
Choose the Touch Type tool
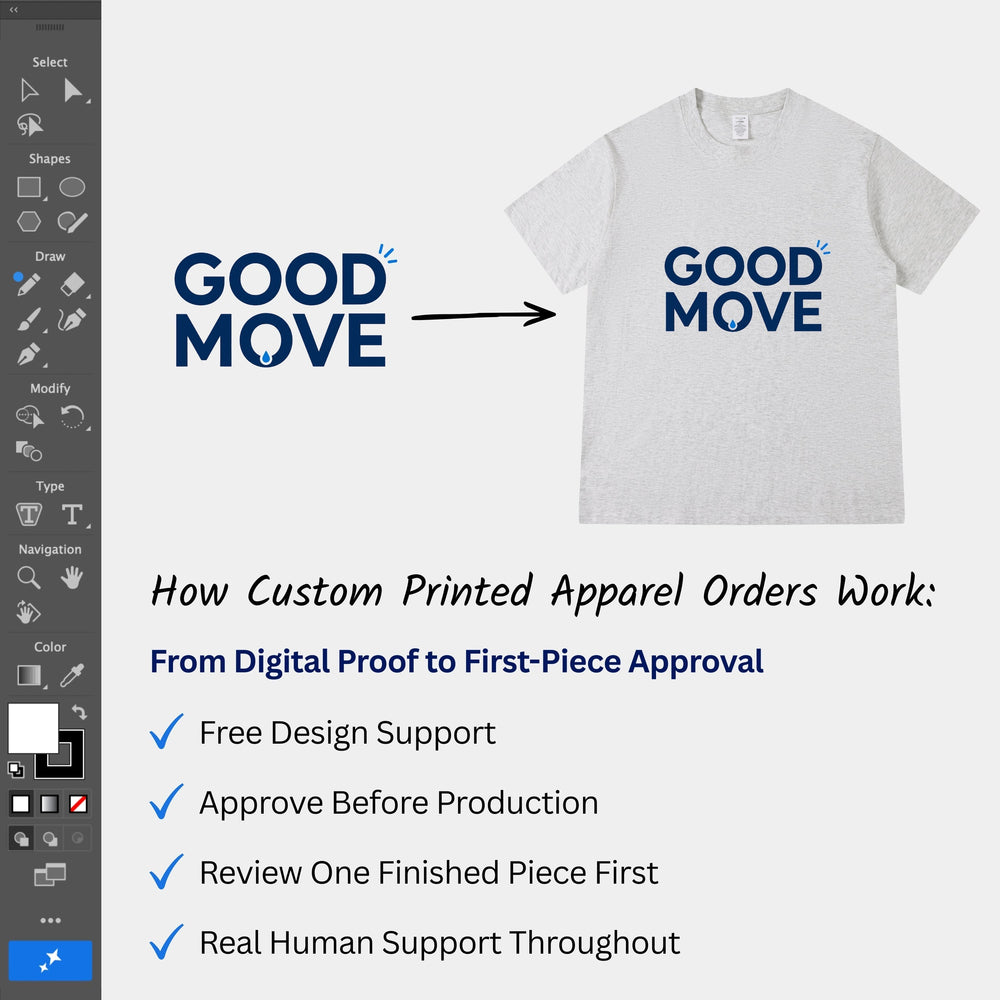pyautogui.click(x=29, y=514)
